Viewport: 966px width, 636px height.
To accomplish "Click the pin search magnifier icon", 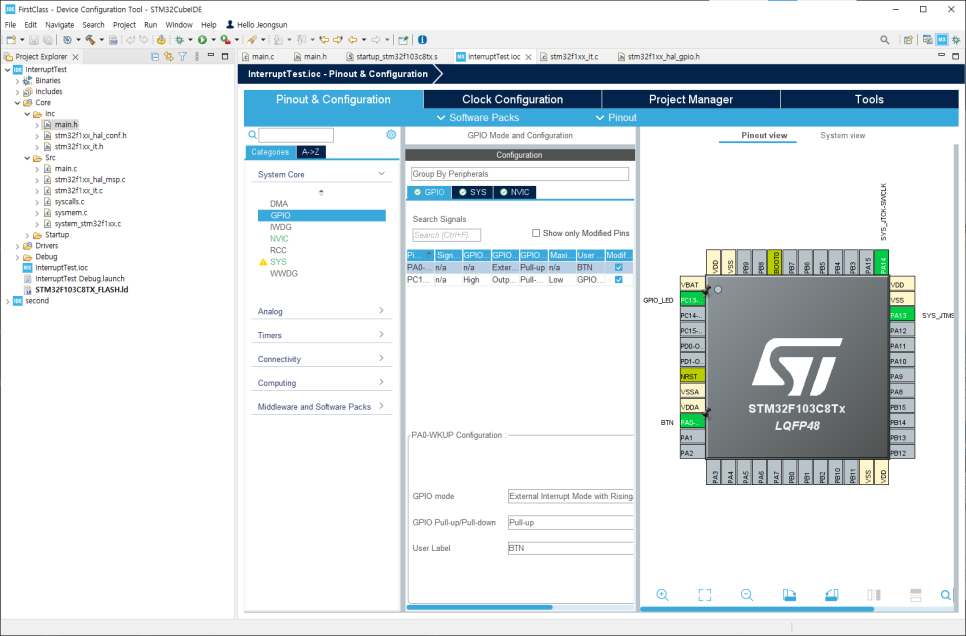I will tap(946, 595).
